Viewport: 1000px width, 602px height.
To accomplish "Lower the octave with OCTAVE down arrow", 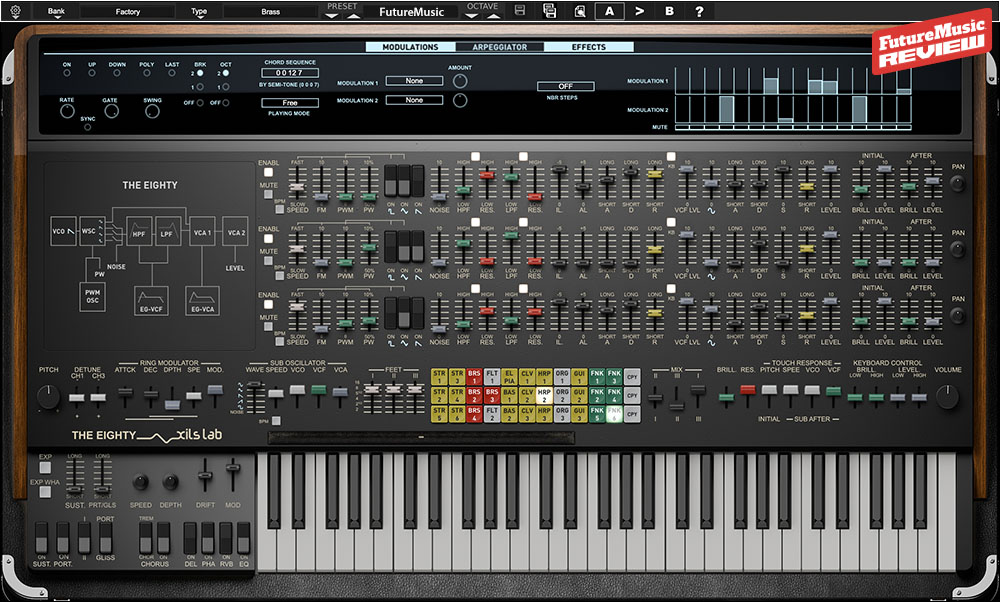I will (x=471, y=17).
